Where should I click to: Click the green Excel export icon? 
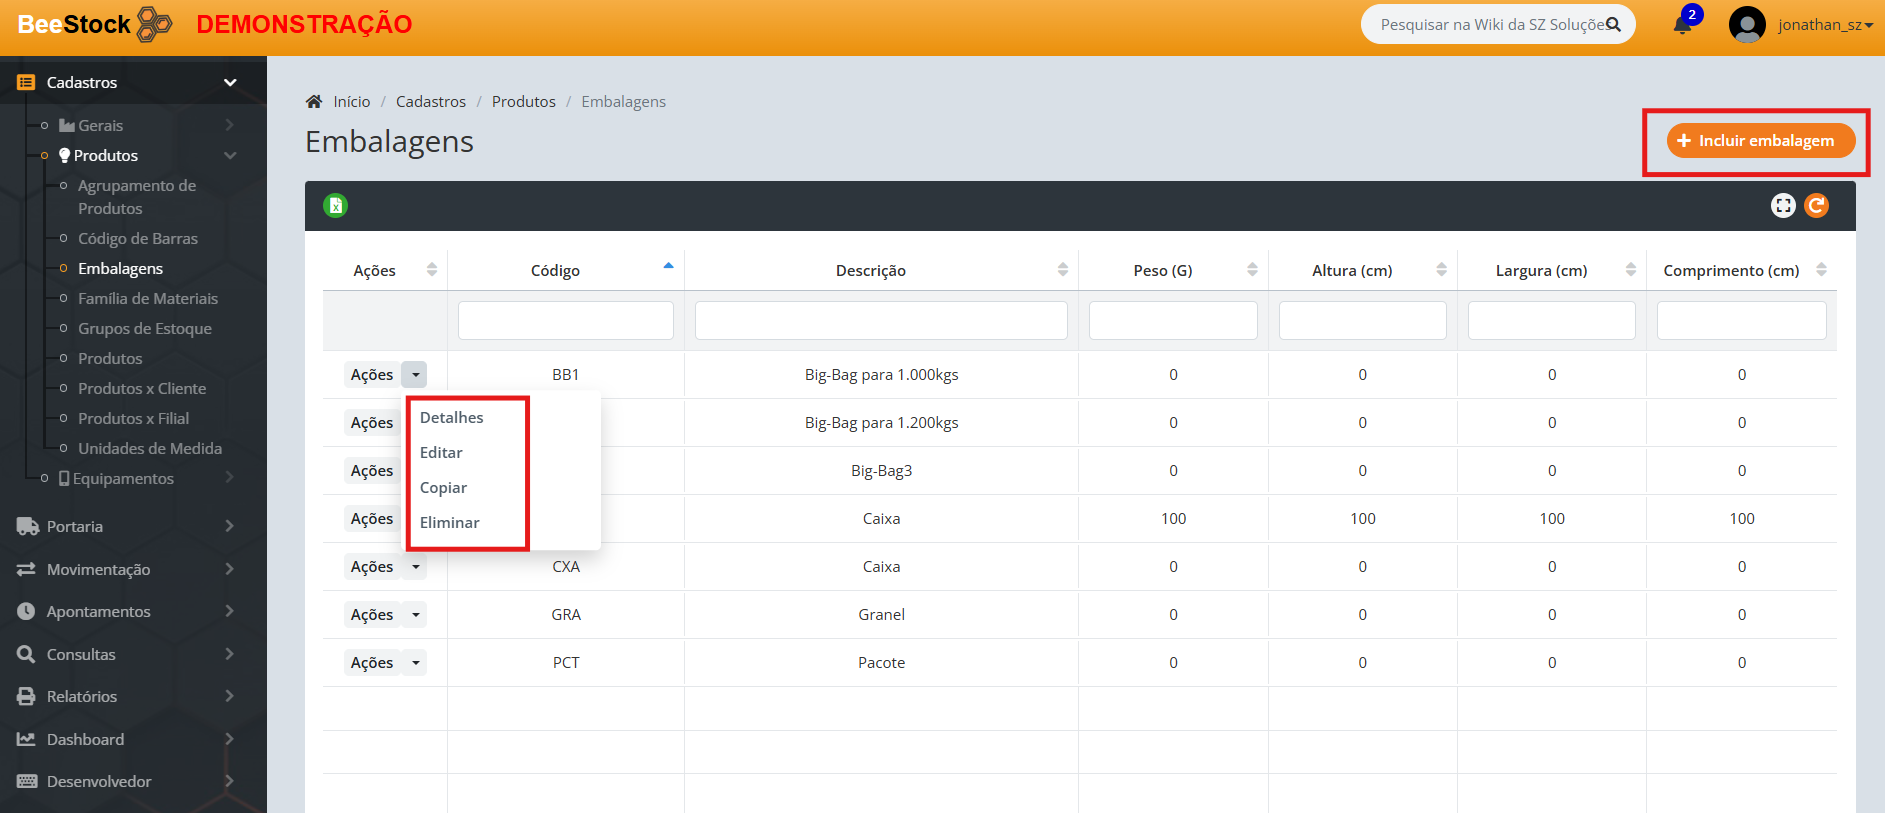pos(335,206)
